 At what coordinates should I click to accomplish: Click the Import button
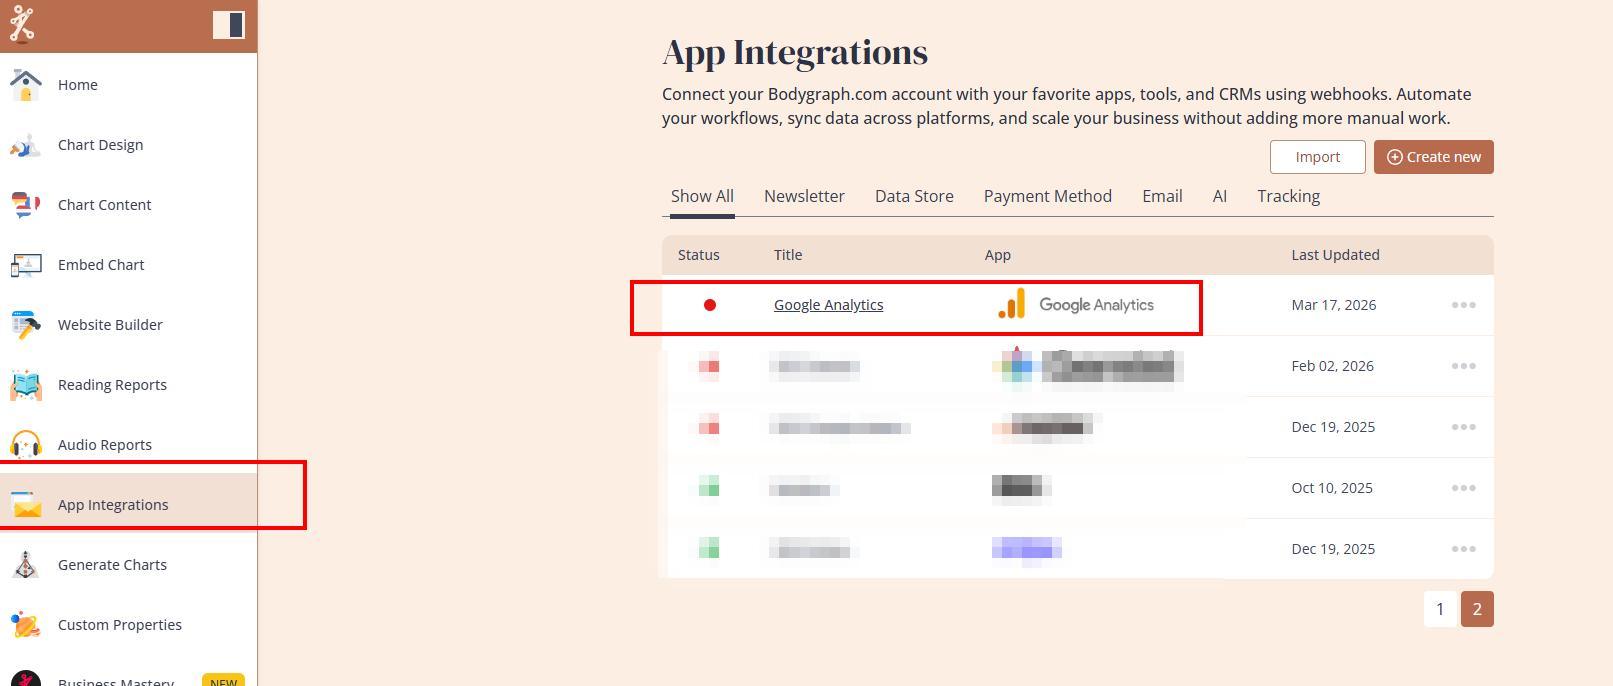(1317, 157)
